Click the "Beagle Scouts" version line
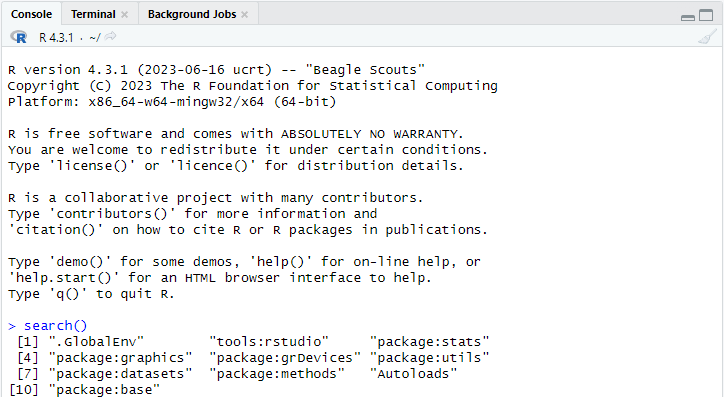The height and width of the screenshot is (397, 724). coord(216,70)
